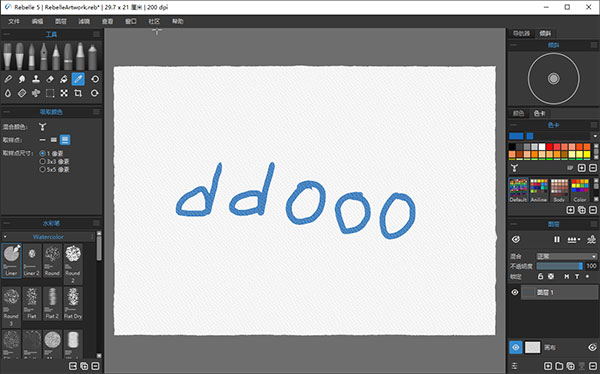Hide layer 1 with its eye icon
The width and height of the screenshot is (600, 374).
point(515,292)
